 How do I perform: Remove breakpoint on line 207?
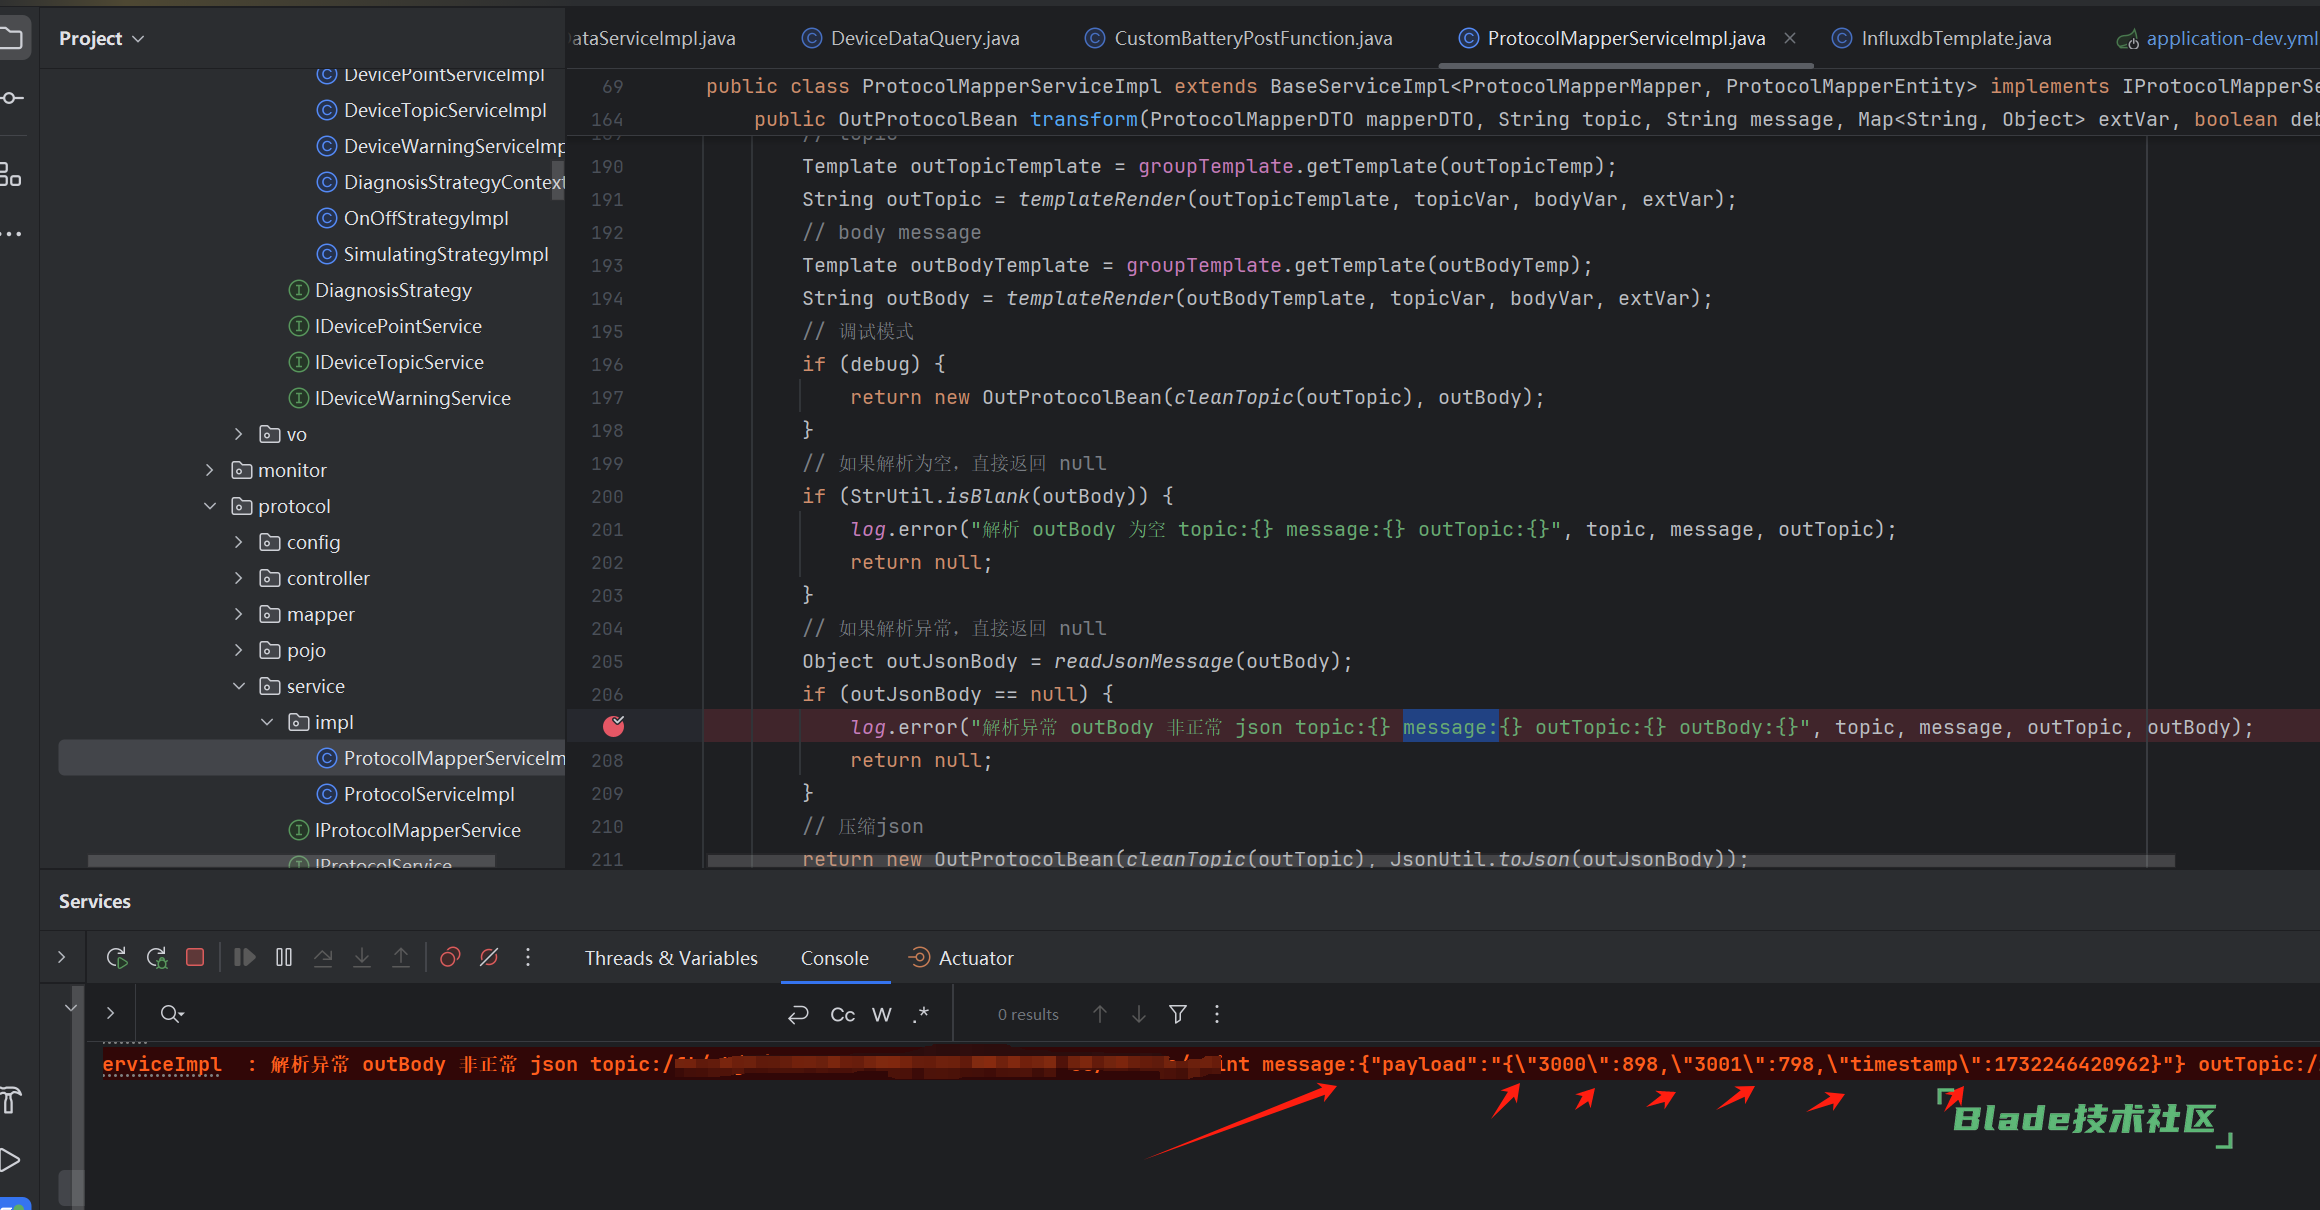614,726
